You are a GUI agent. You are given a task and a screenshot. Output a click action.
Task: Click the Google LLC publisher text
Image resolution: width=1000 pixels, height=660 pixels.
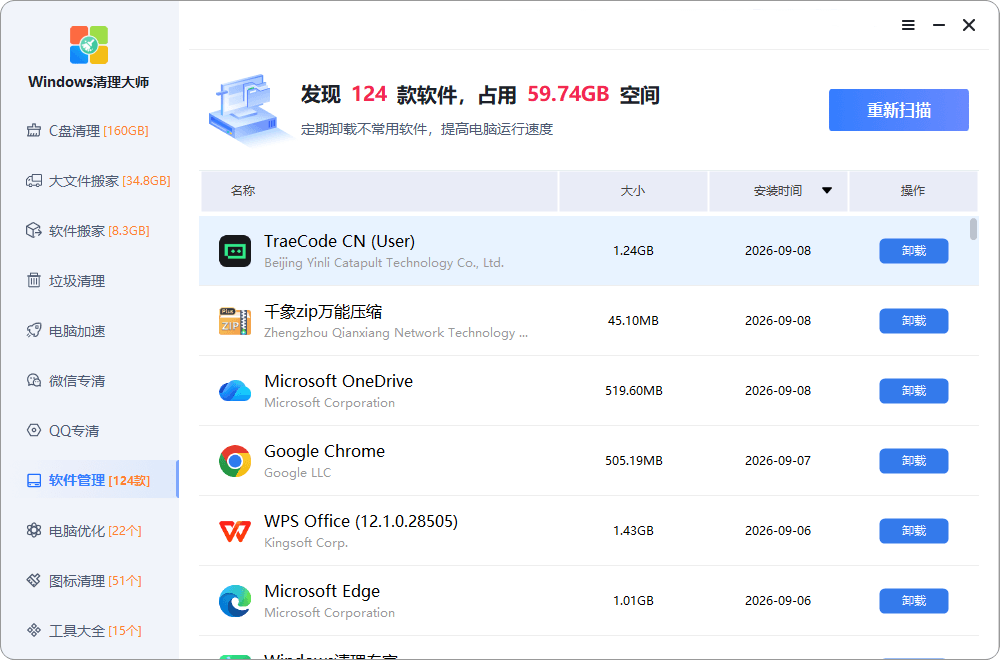pyautogui.click(x=298, y=473)
